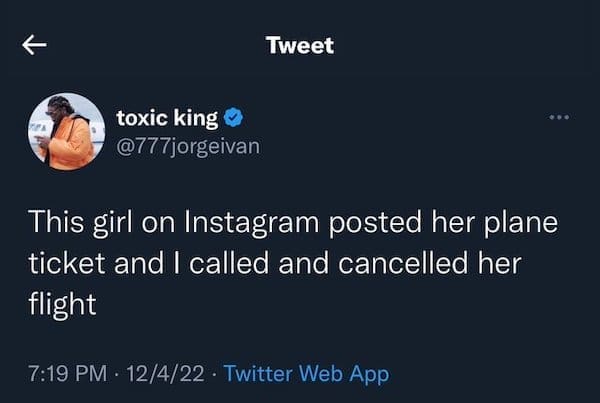Click the word "flight" ending the tweet
The width and height of the screenshot is (600, 403).
tap(62, 303)
